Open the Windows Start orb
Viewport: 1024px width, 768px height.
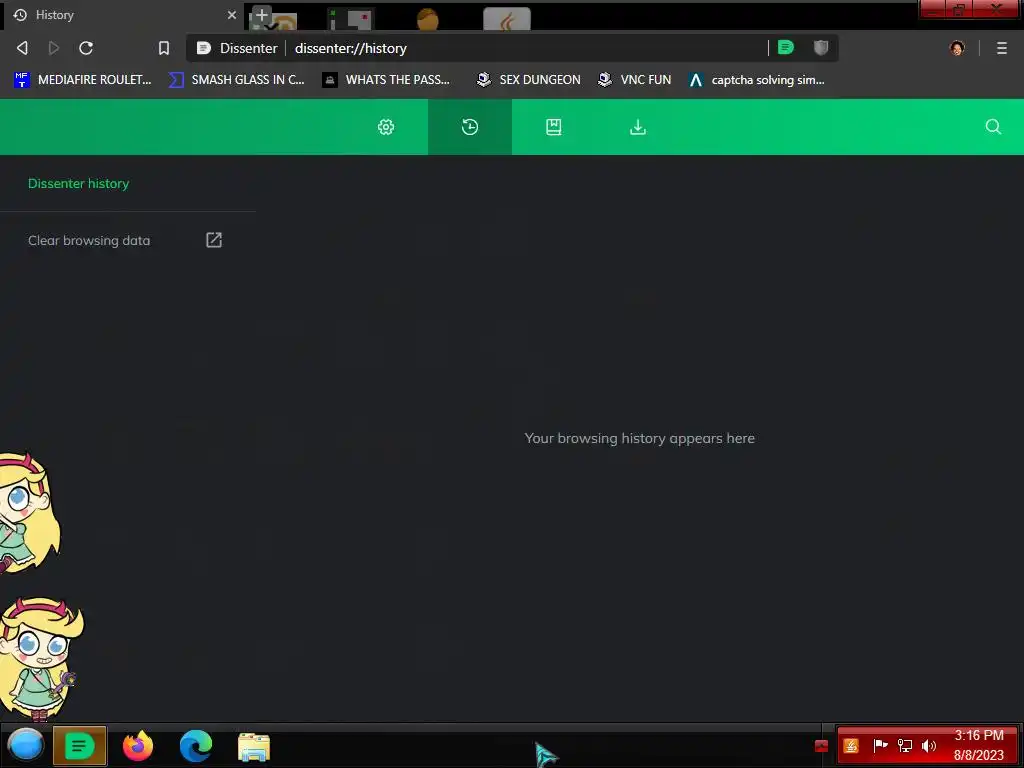(25, 745)
